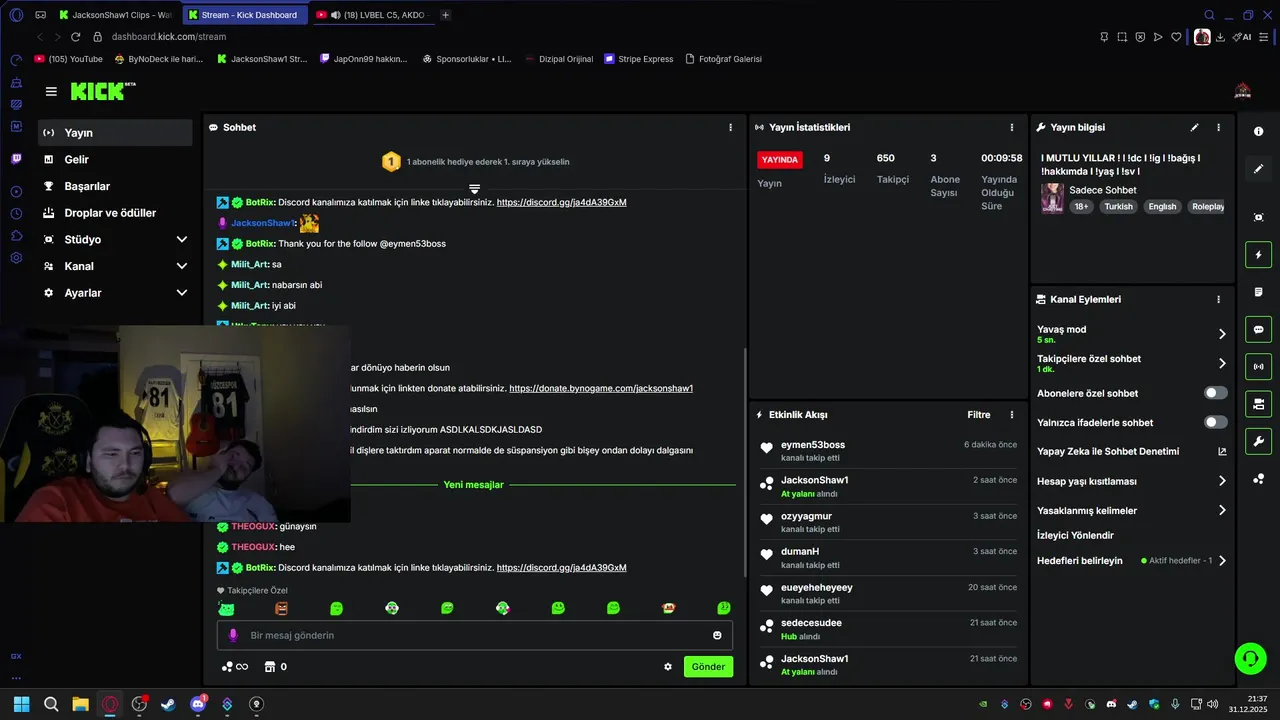Toggle the channel actions widget in right sidebar
The height and width of the screenshot is (720, 1280).
[1258, 404]
